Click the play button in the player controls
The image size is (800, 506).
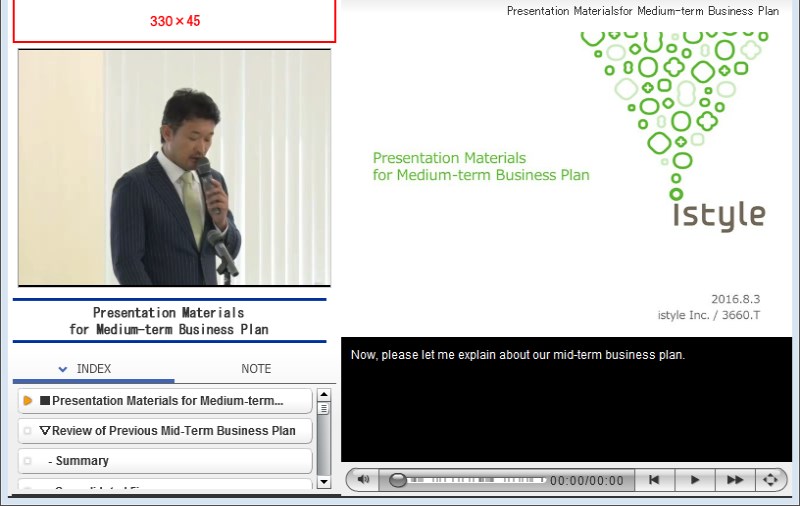[695, 479]
